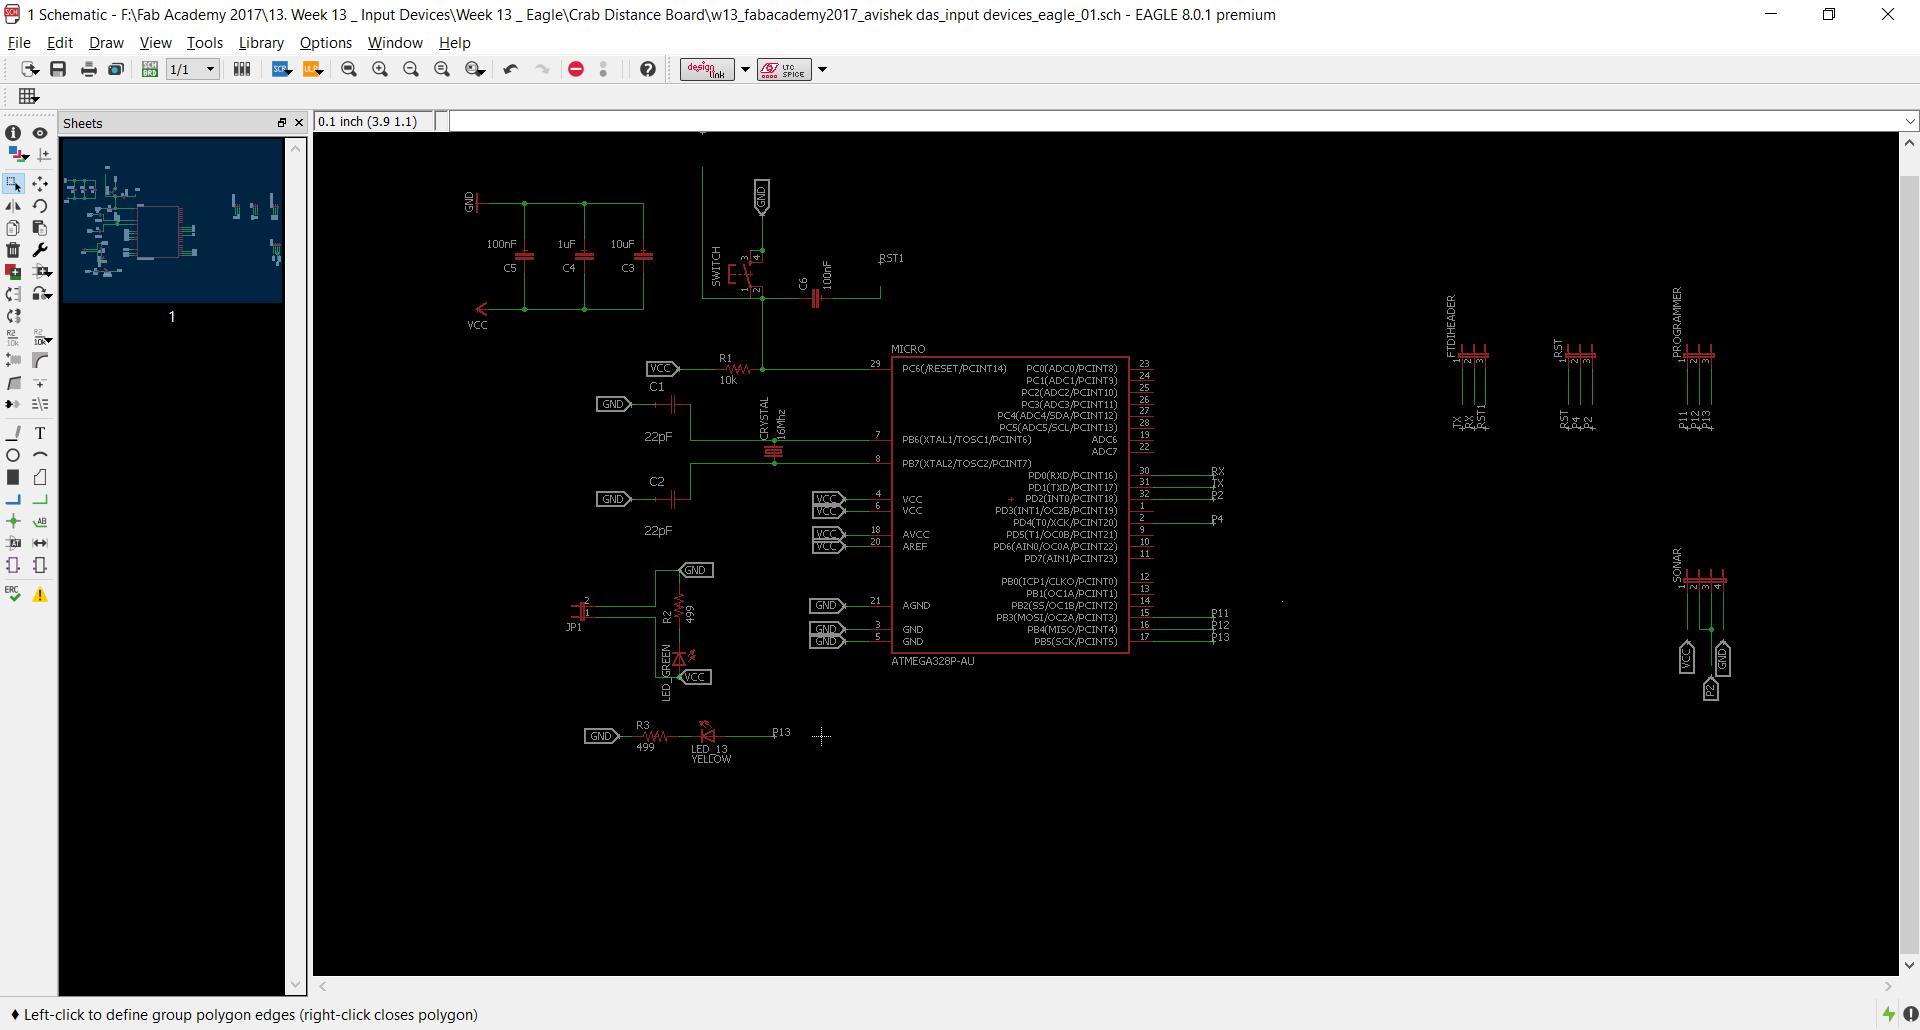Open the layer settings dropdown tool
The image size is (1920, 1030).
18,155
